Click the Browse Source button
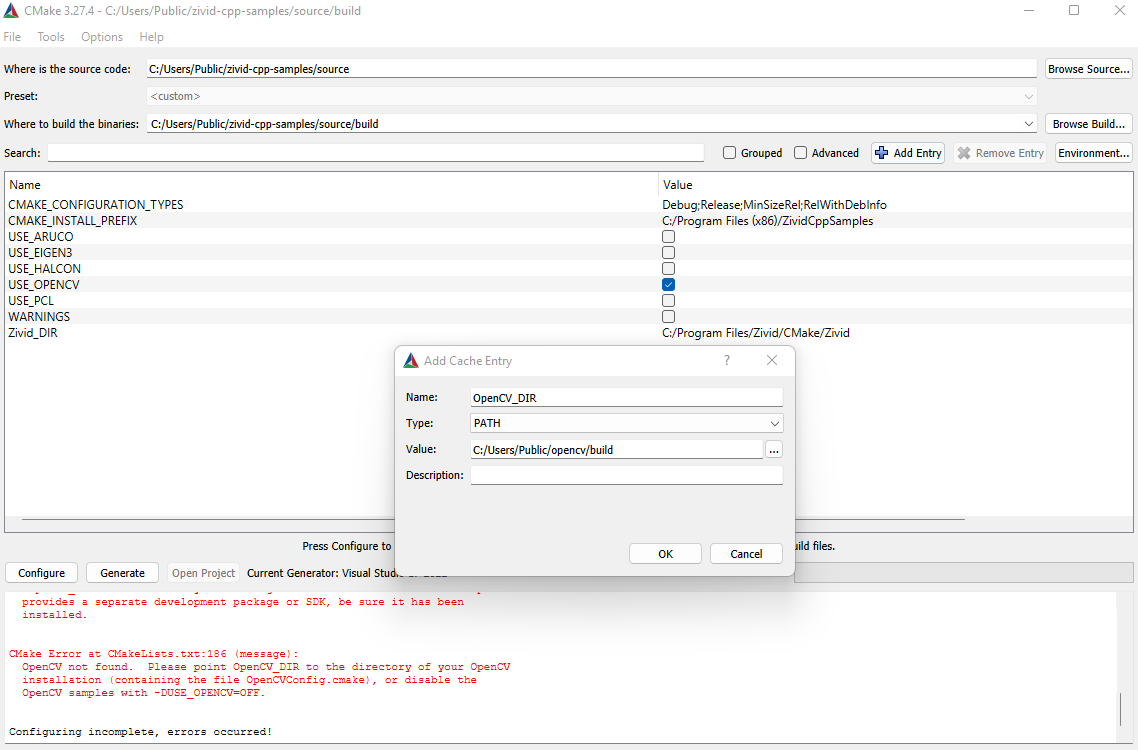Viewport: 1138px width, 750px height. click(1089, 69)
